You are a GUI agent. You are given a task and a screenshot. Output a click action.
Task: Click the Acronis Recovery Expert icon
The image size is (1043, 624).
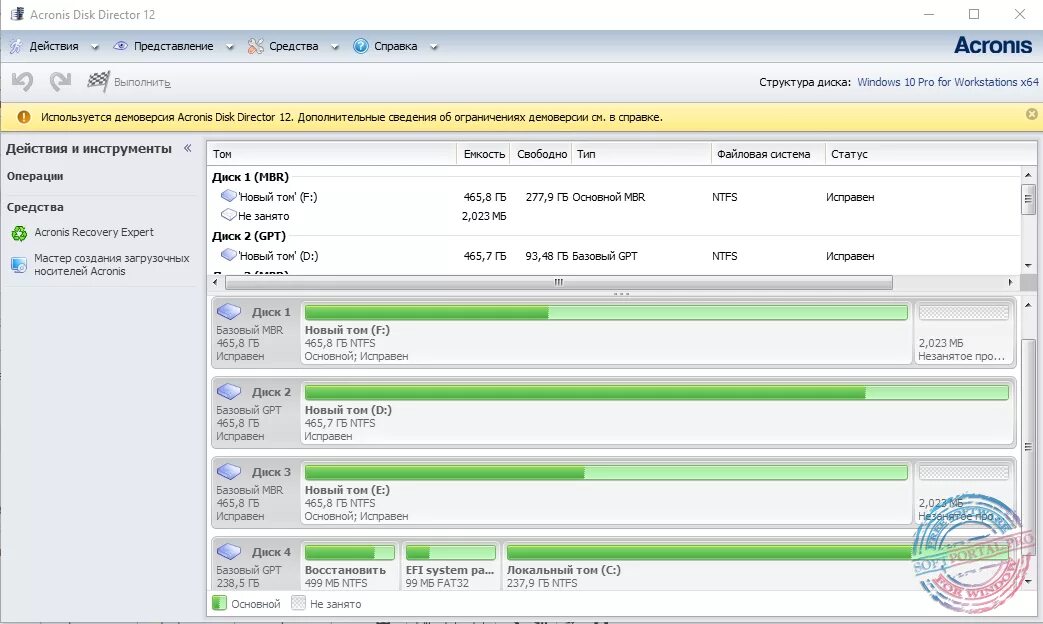pos(19,233)
